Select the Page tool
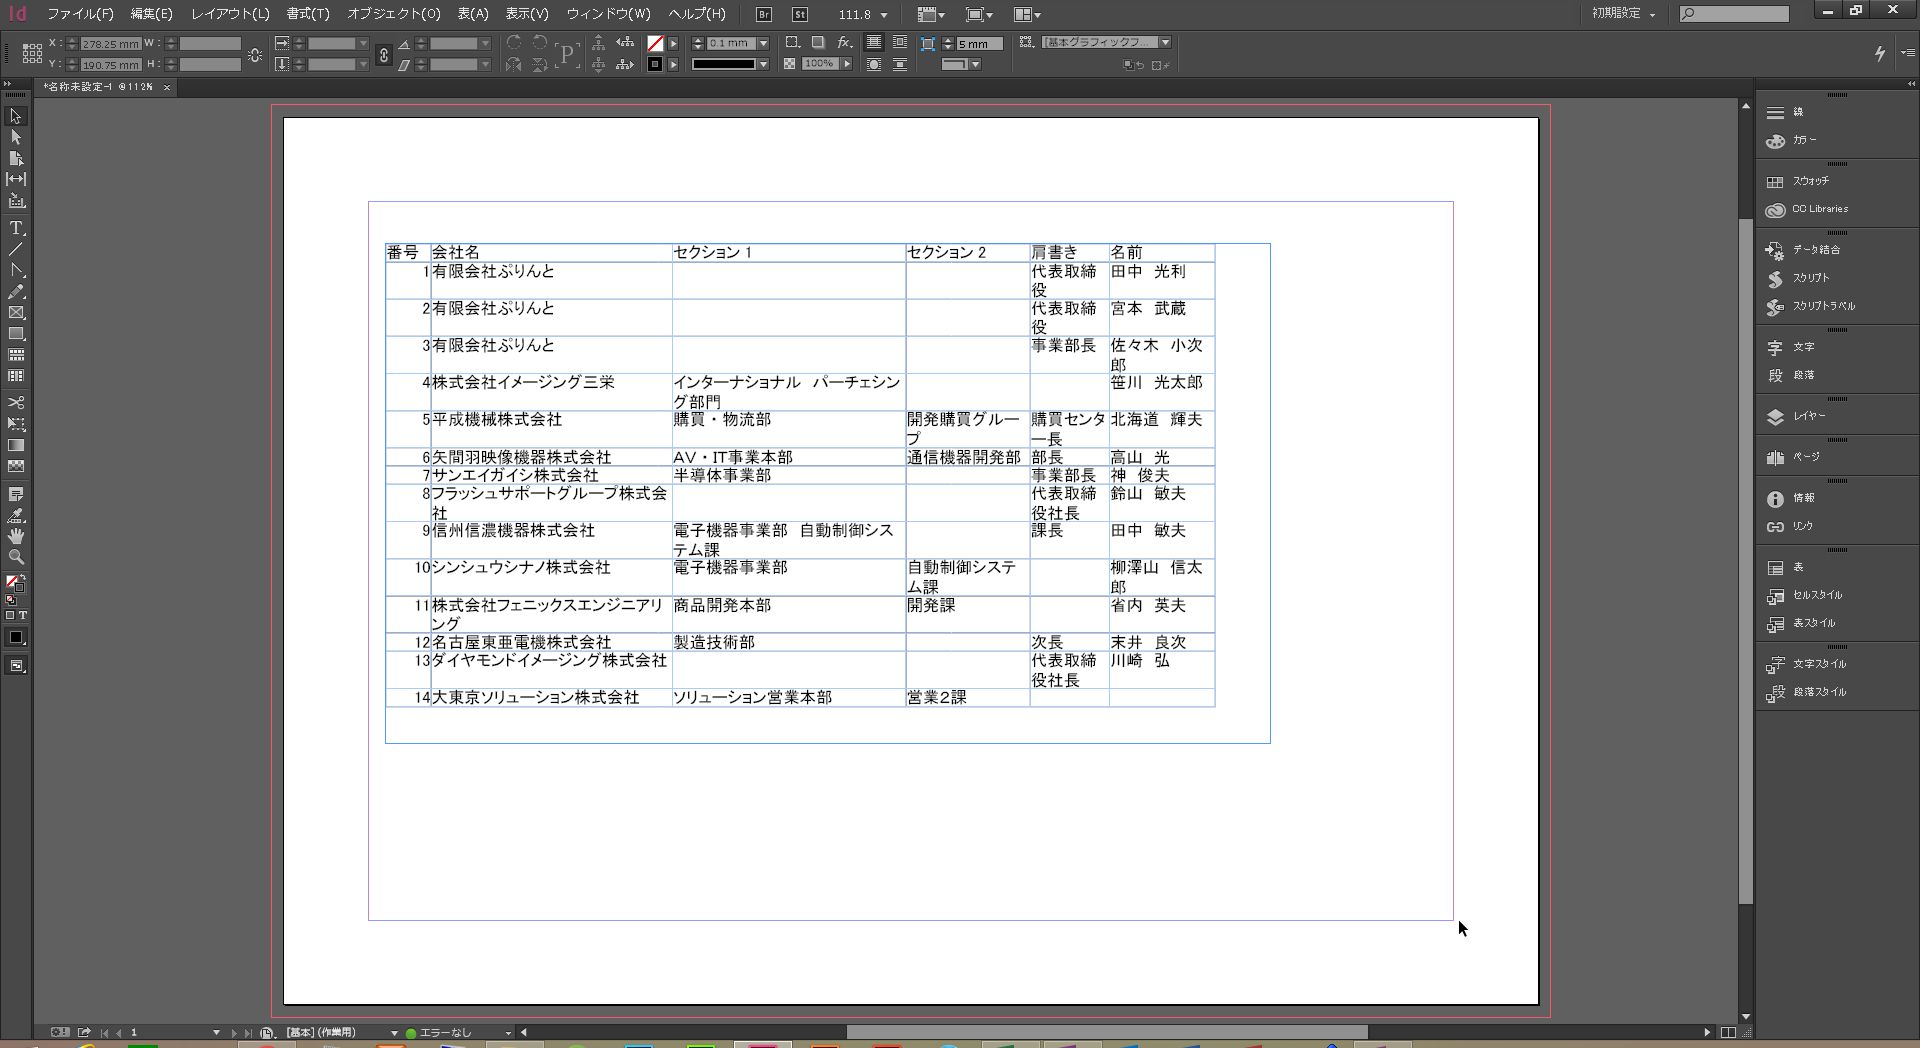The image size is (1920, 1048). point(16,158)
